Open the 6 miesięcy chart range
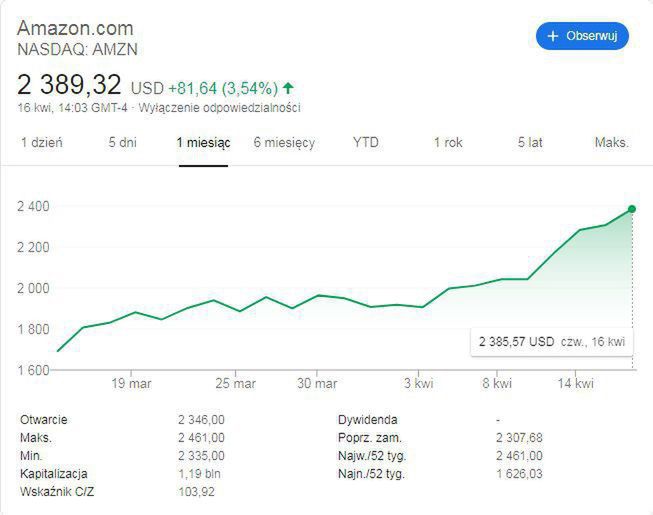This screenshot has height=515, width=653. 284,142
